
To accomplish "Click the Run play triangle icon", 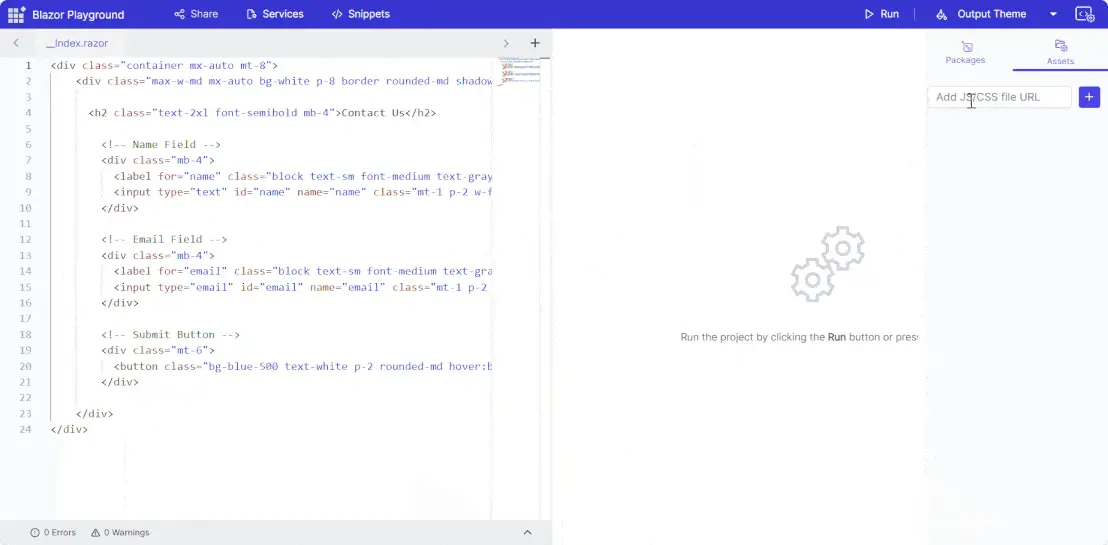I will [x=869, y=14].
